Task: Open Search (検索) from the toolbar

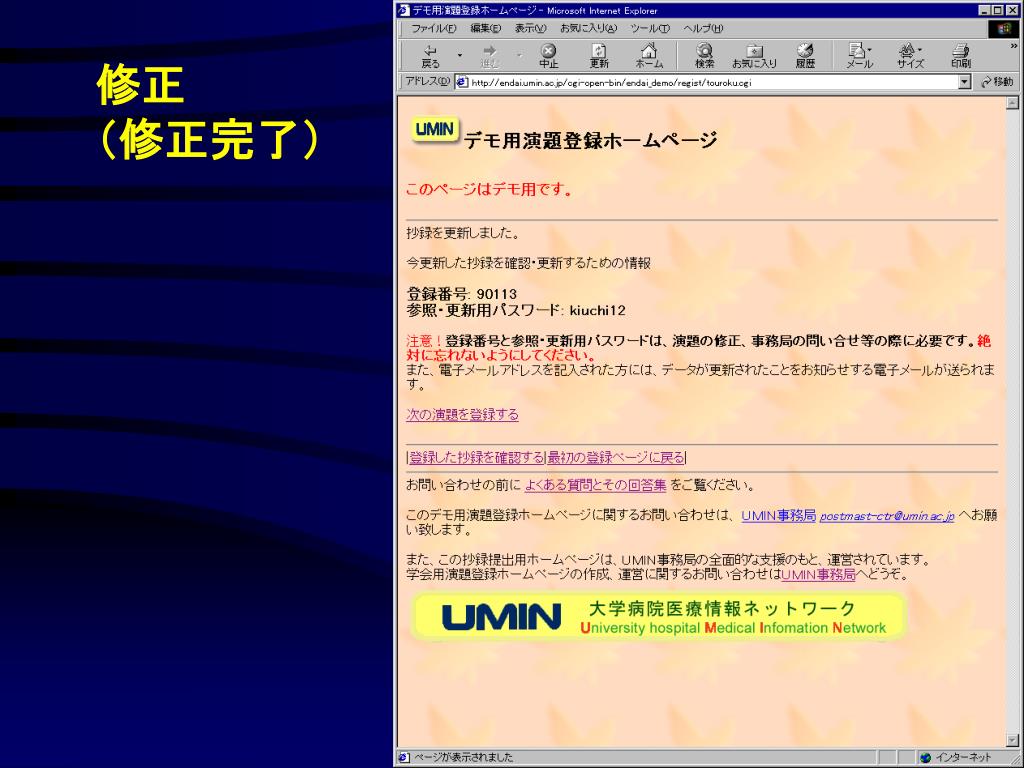Action: pyautogui.click(x=704, y=56)
